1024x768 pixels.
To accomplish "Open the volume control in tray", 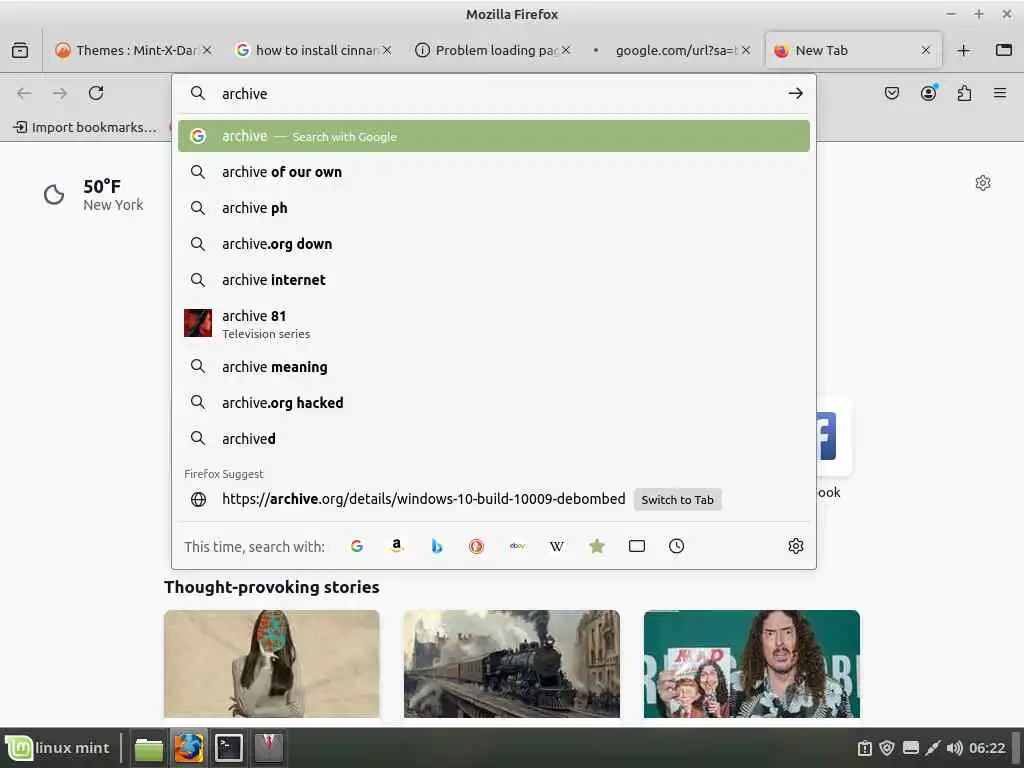I will 954,748.
